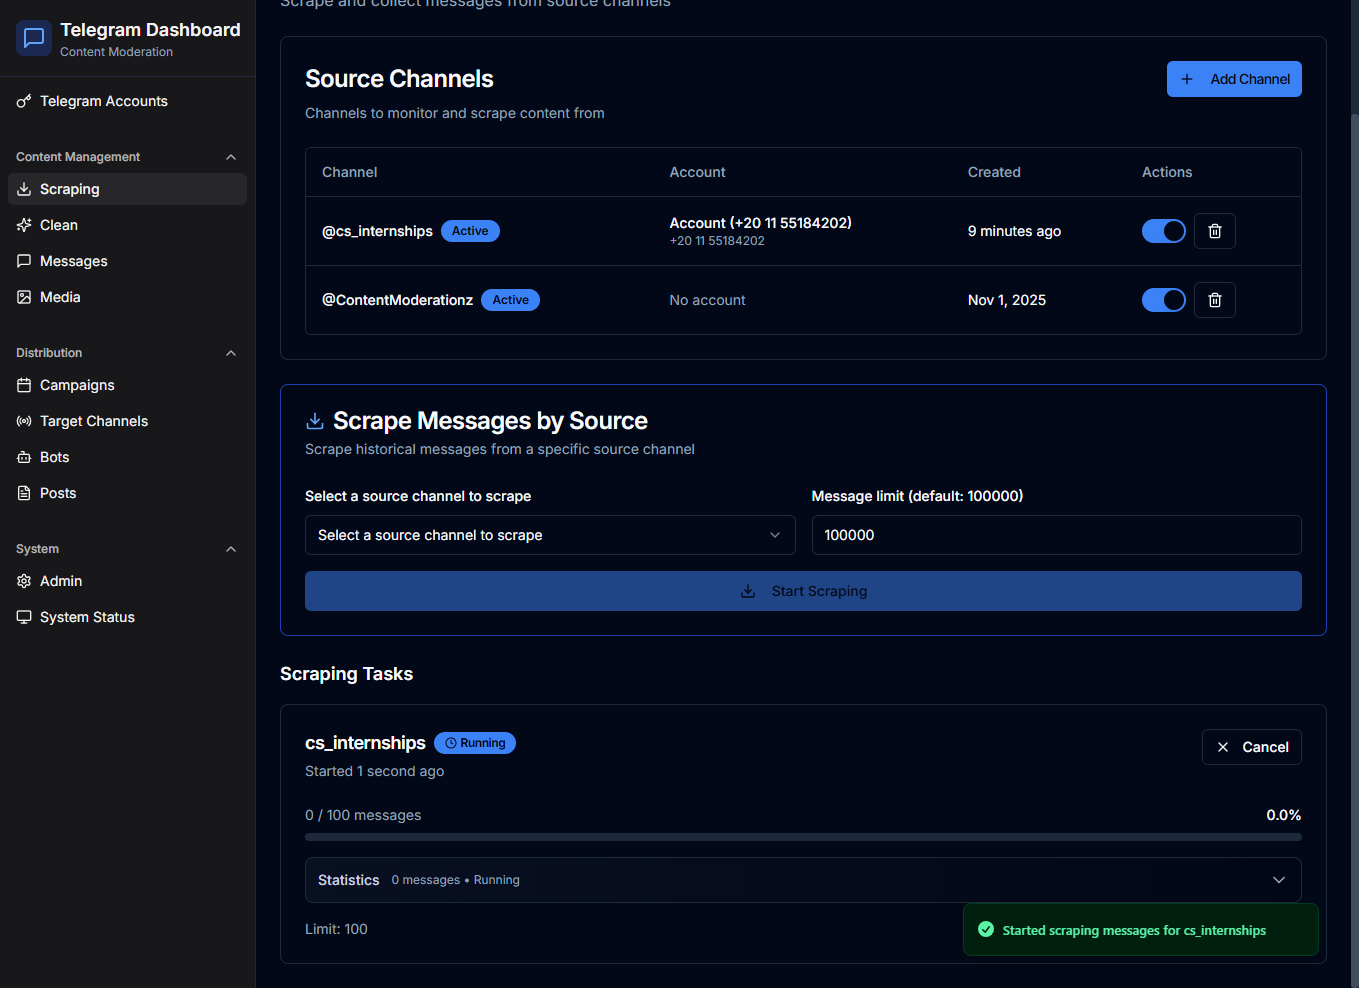Click the 'Started 1 second ago' text
This screenshot has width=1359, height=988.
point(374,771)
